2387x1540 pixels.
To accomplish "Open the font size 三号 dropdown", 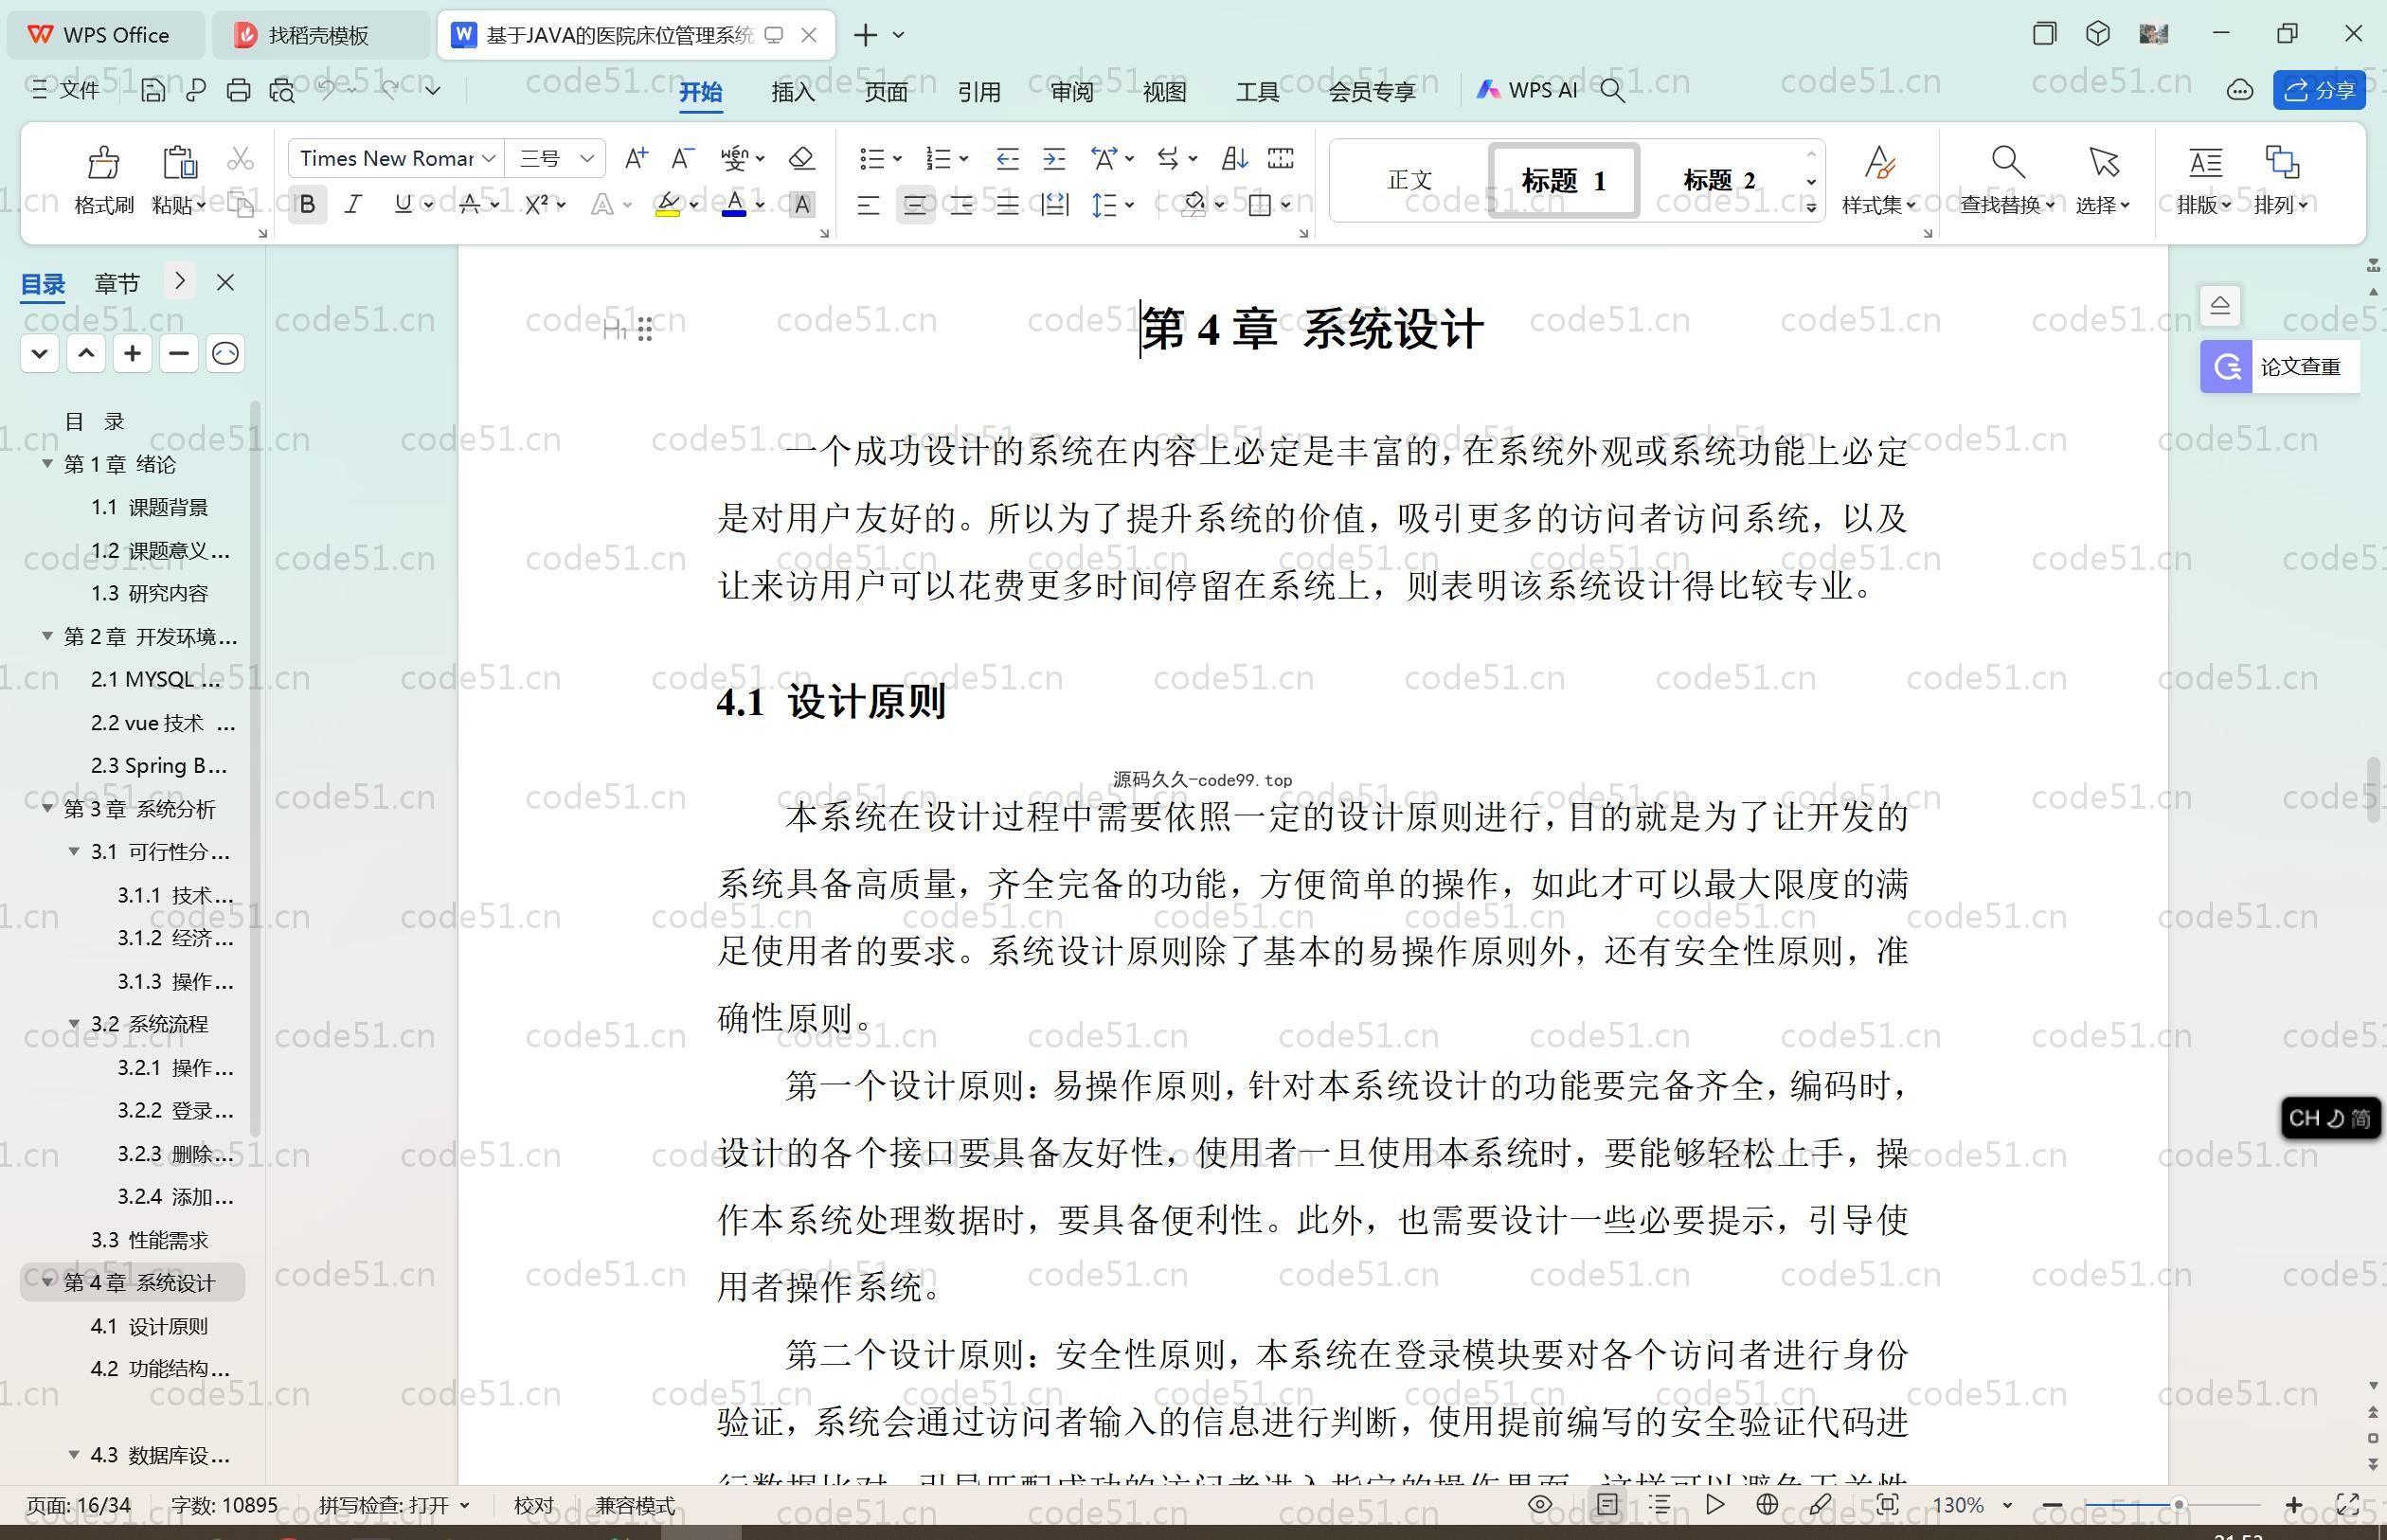I will pos(587,158).
